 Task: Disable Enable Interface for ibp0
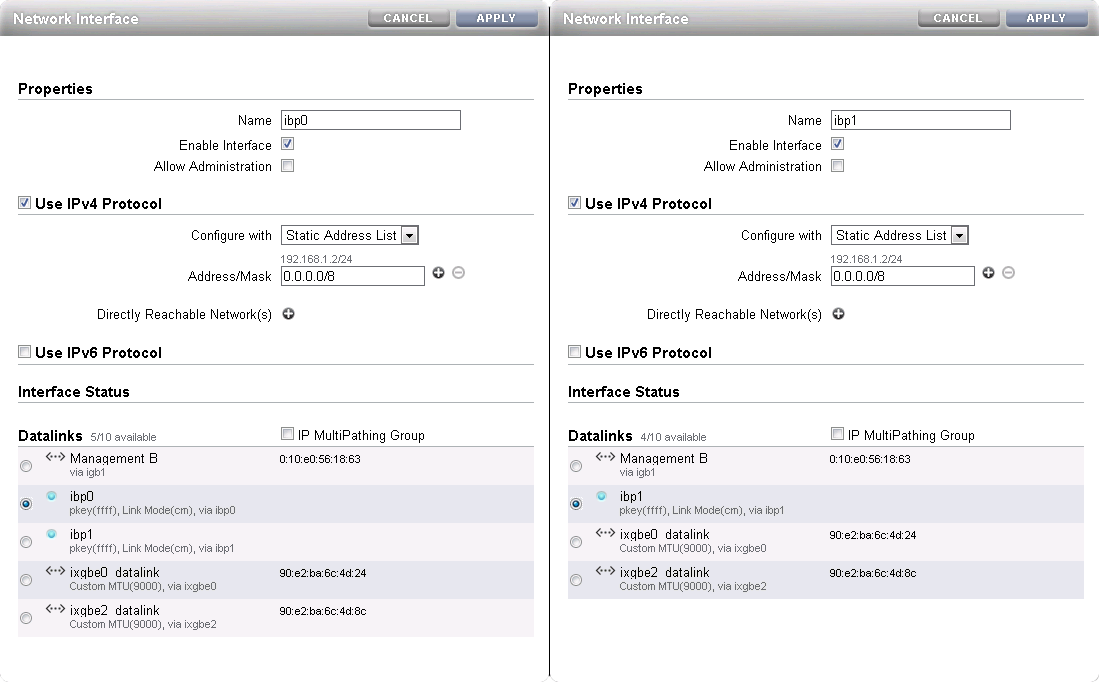287,144
